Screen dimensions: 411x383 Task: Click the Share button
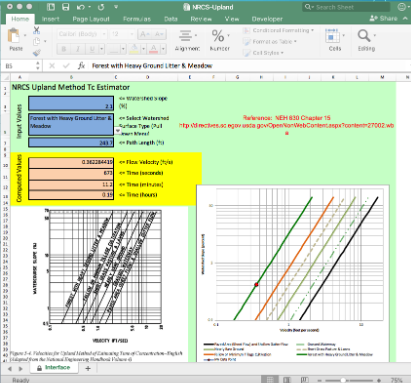[384, 18]
